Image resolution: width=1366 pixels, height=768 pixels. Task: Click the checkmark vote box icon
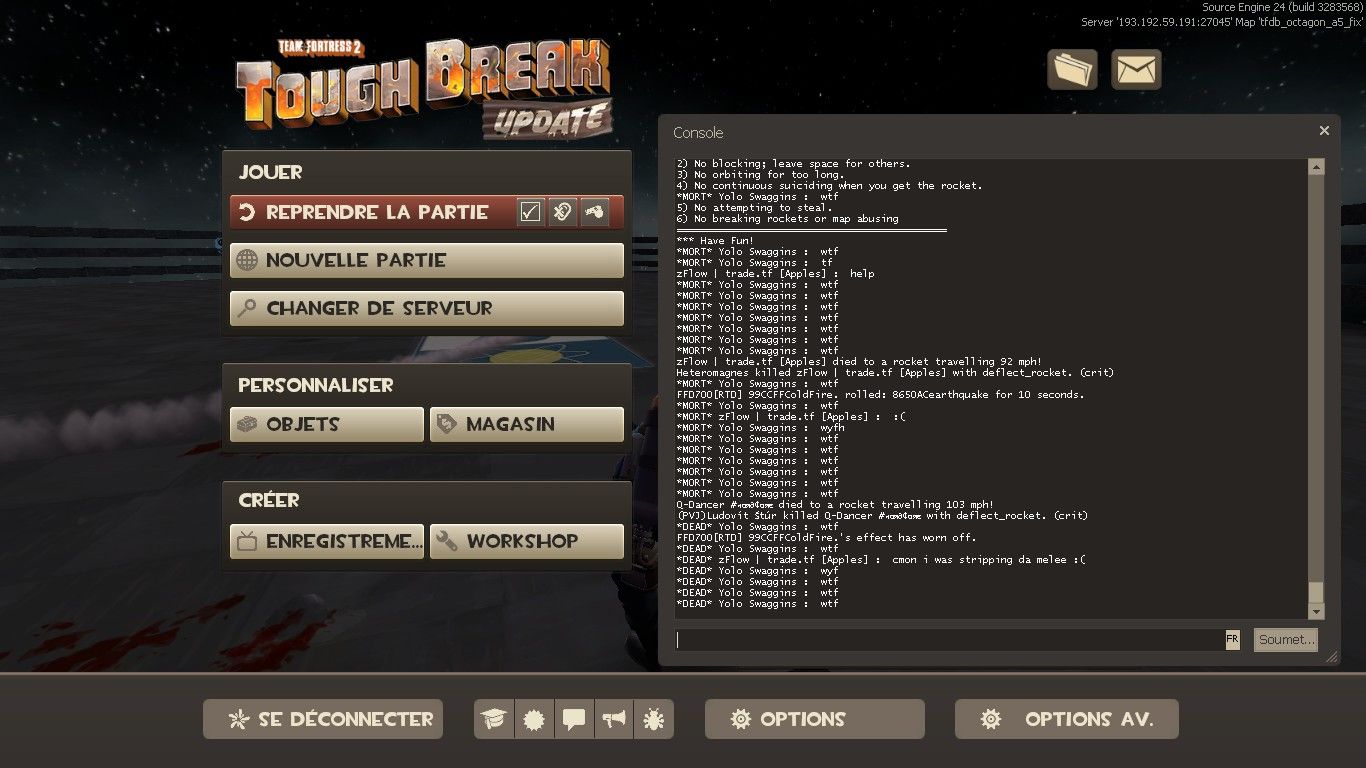[531, 212]
